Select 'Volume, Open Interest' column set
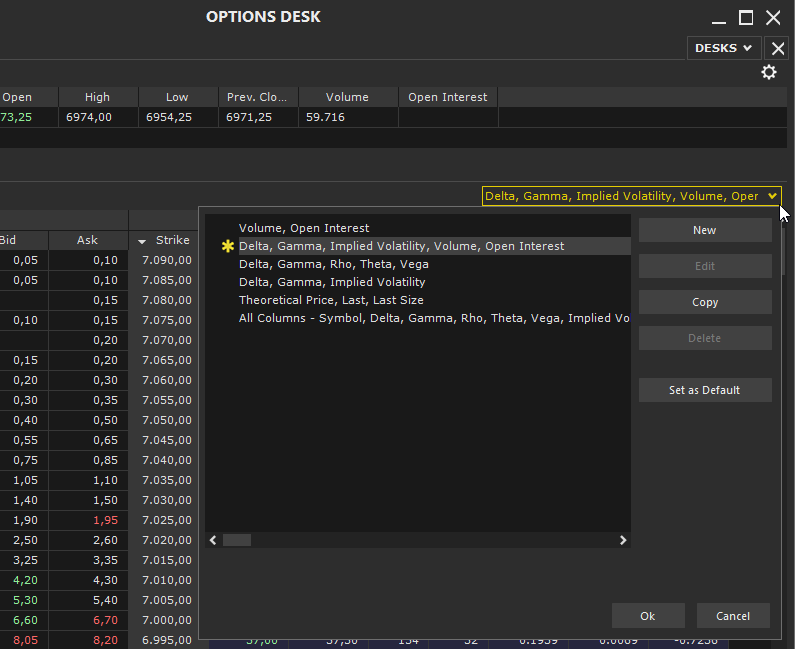This screenshot has height=649, width=795. (x=304, y=228)
